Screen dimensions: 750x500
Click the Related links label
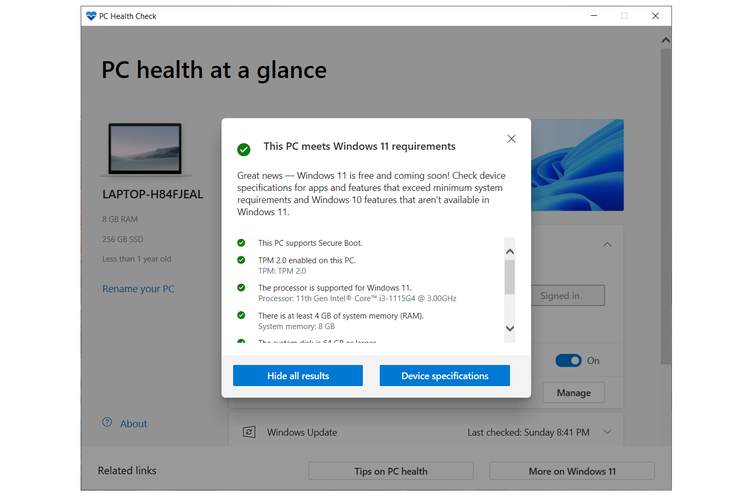click(127, 471)
